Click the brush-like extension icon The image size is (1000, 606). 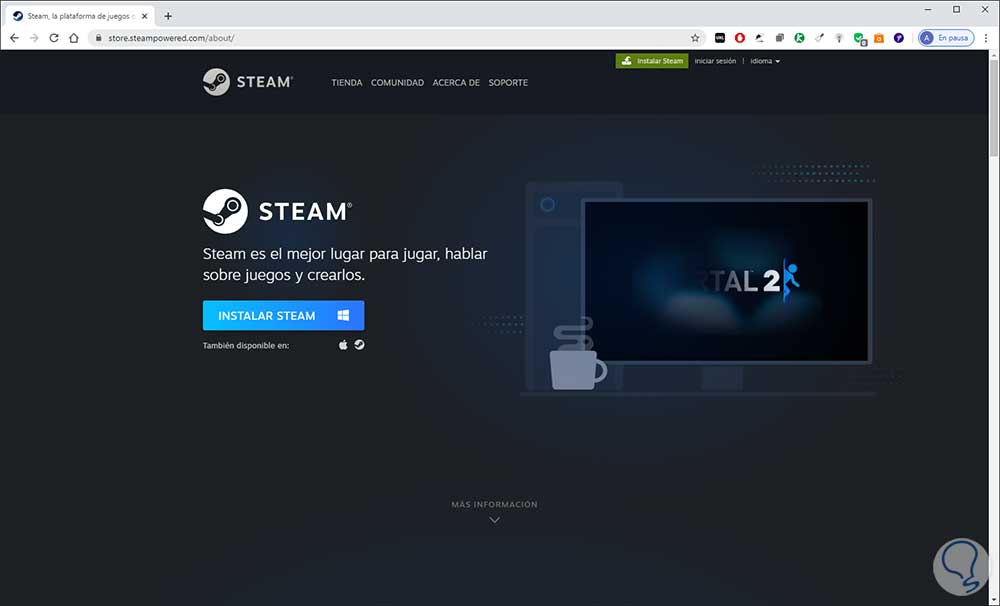click(819, 38)
